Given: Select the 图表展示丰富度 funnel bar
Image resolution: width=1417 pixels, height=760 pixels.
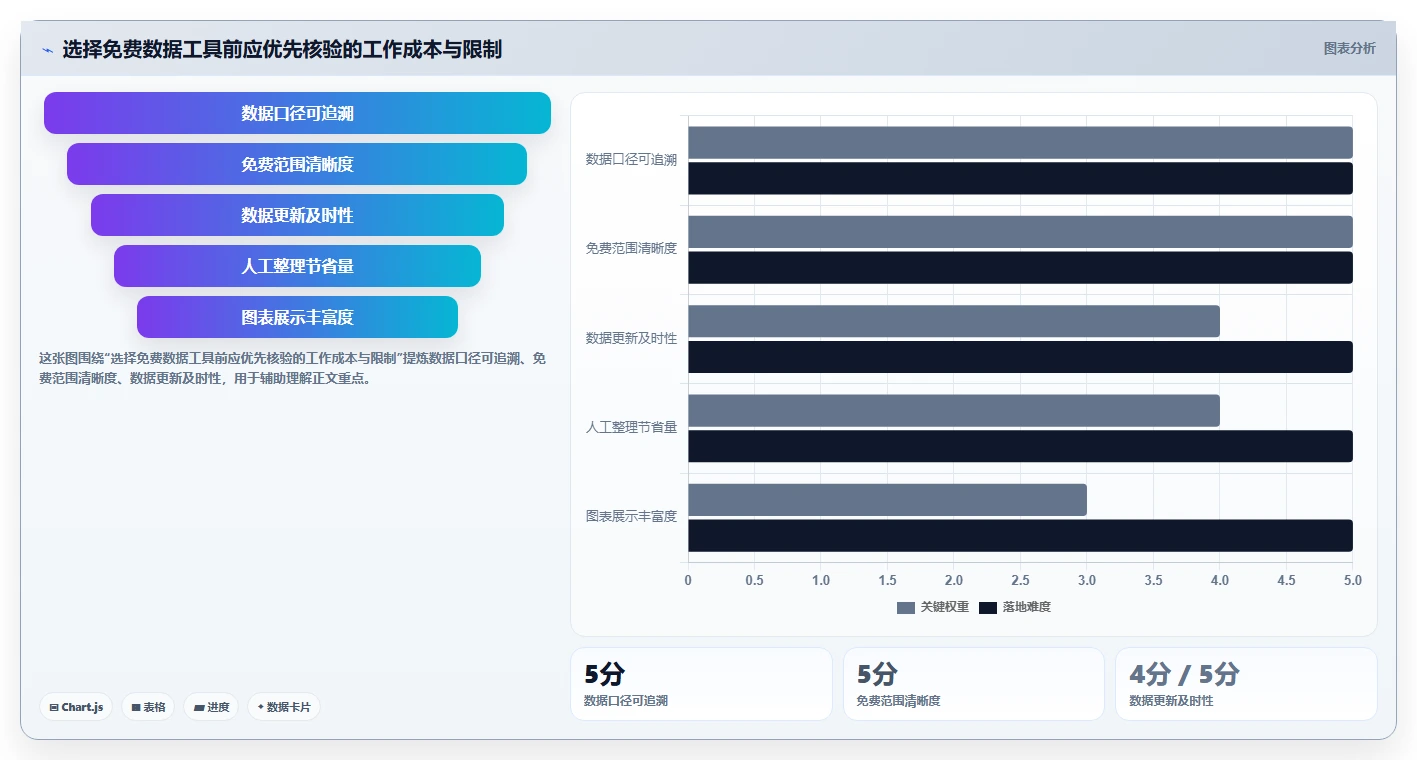Looking at the screenshot, I should pos(297,317).
